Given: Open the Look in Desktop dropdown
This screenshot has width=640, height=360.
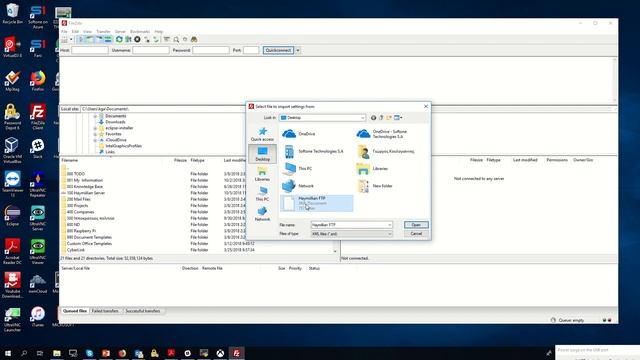Looking at the screenshot, I should [322, 118].
